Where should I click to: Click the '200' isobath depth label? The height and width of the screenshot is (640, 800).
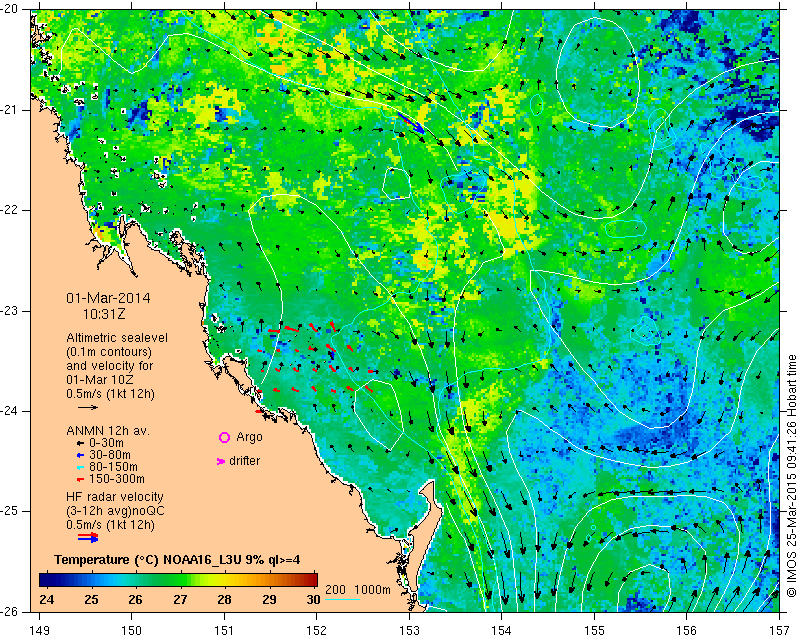click(334, 590)
